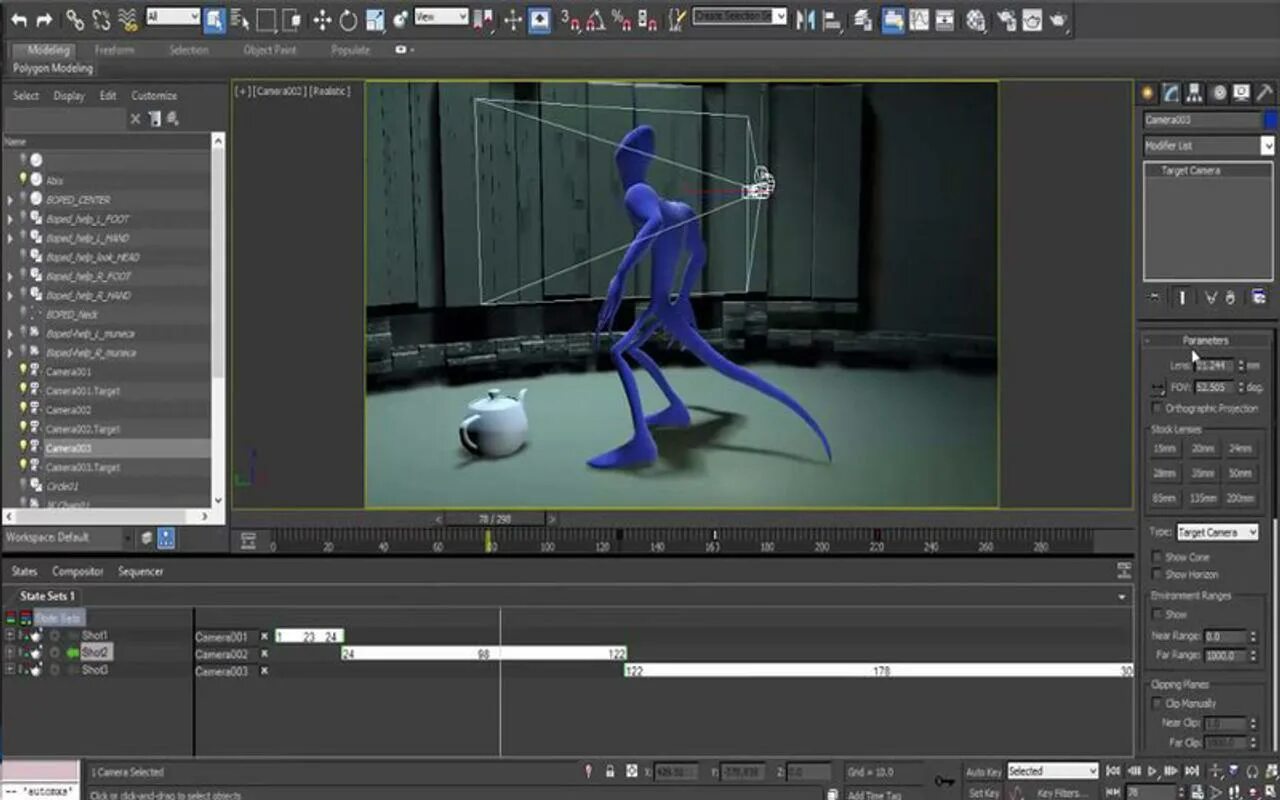This screenshot has height=800, width=1280.
Task: Expand the BIPED_CENTER tree item
Action: click(x=11, y=200)
